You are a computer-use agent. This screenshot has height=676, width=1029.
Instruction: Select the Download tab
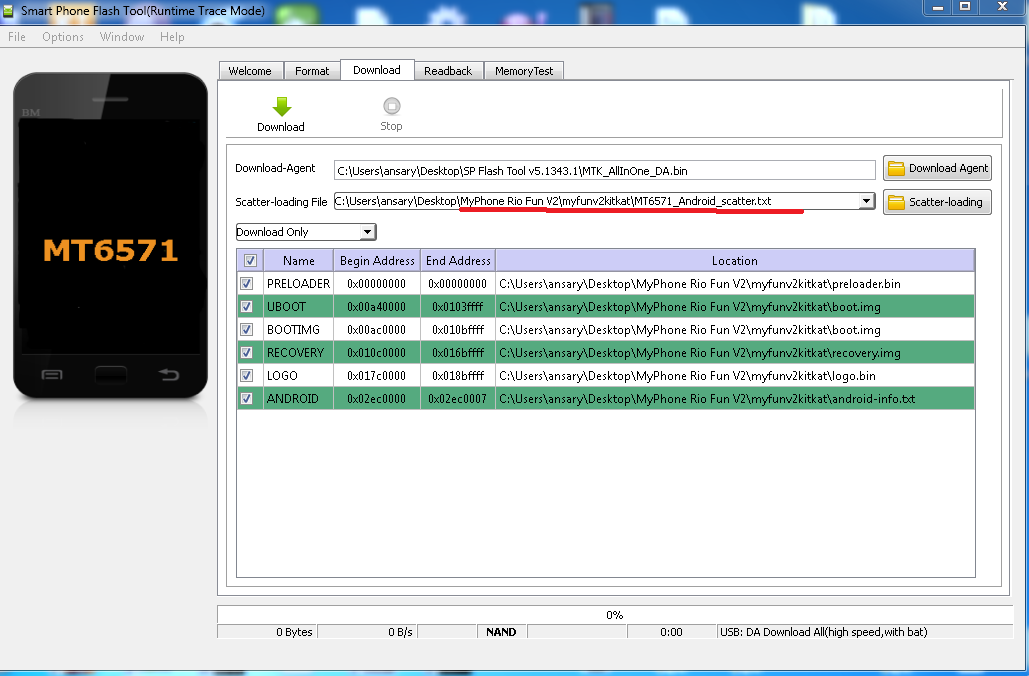point(377,70)
